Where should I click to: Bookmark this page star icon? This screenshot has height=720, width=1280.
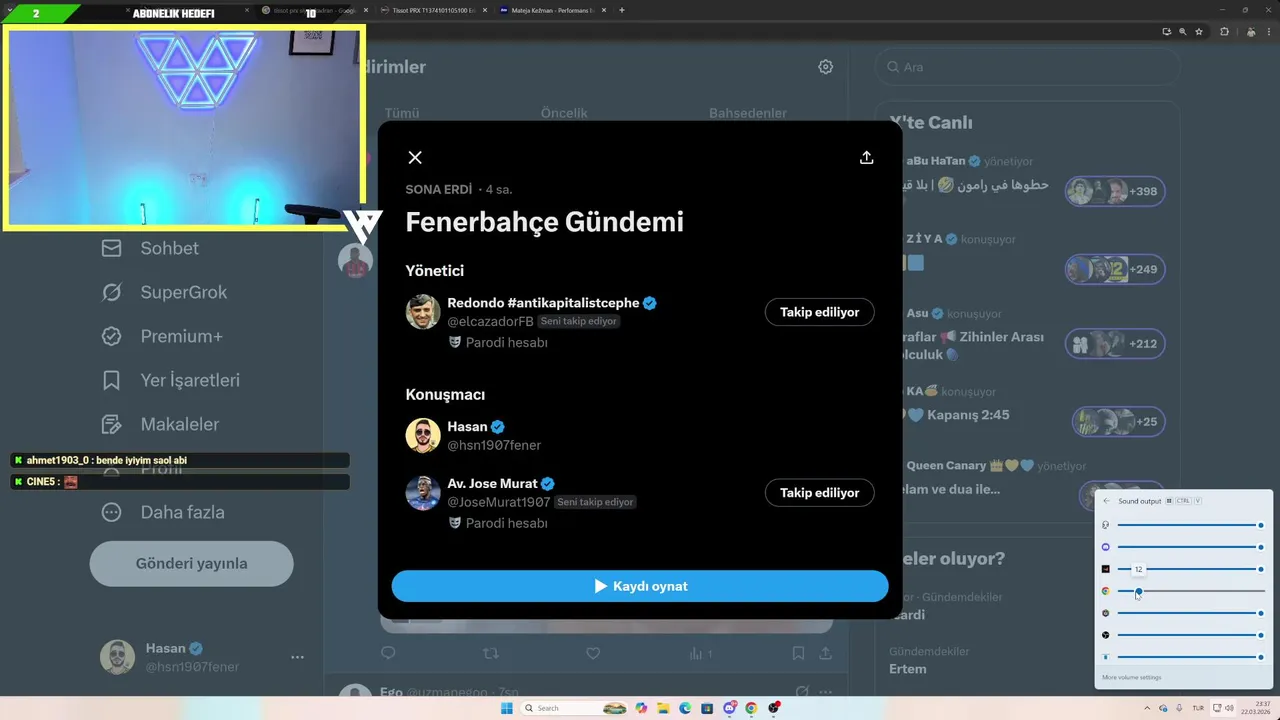tap(1199, 32)
